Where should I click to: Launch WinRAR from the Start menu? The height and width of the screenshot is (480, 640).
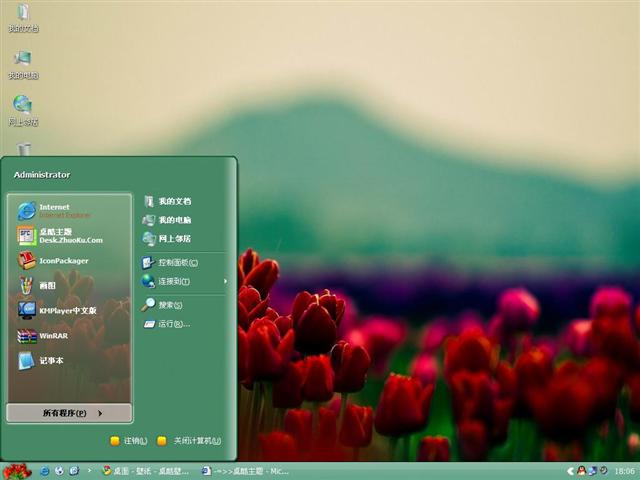[x=69, y=336]
